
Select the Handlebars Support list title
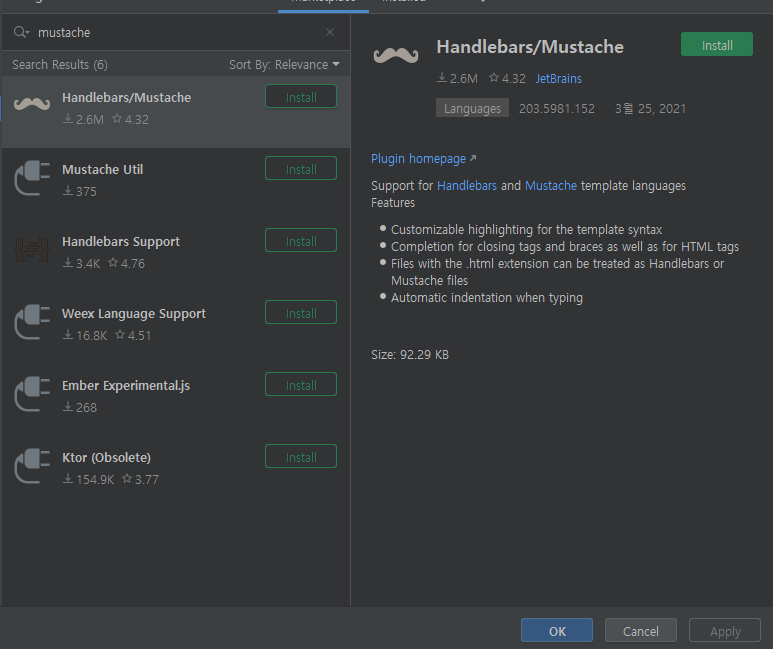click(121, 242)
